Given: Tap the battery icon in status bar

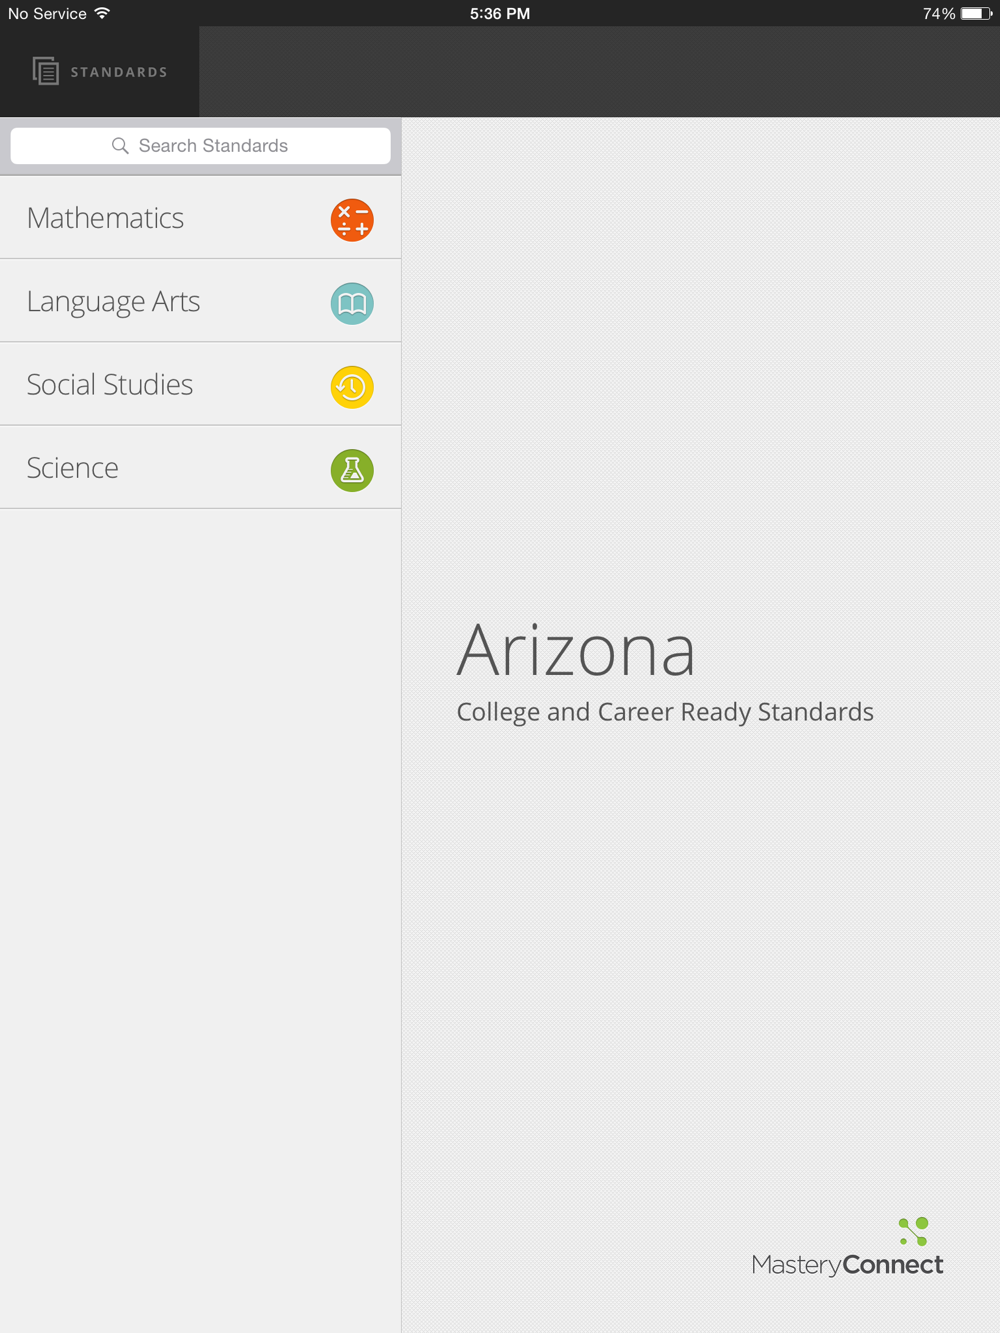Looking at the screenshot, I should pos(976,14).
